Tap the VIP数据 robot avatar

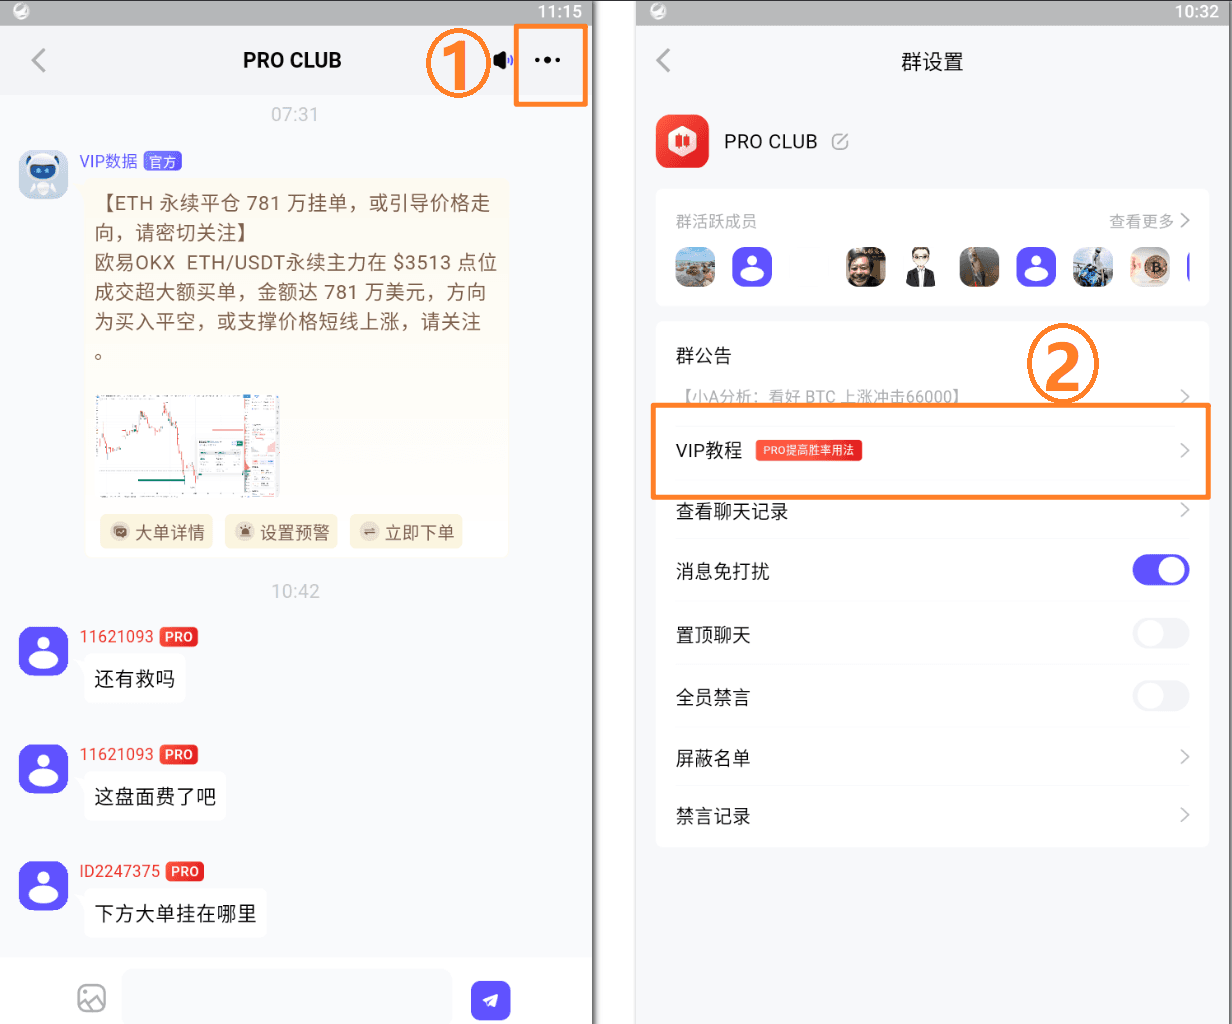(x=43, y=174)
